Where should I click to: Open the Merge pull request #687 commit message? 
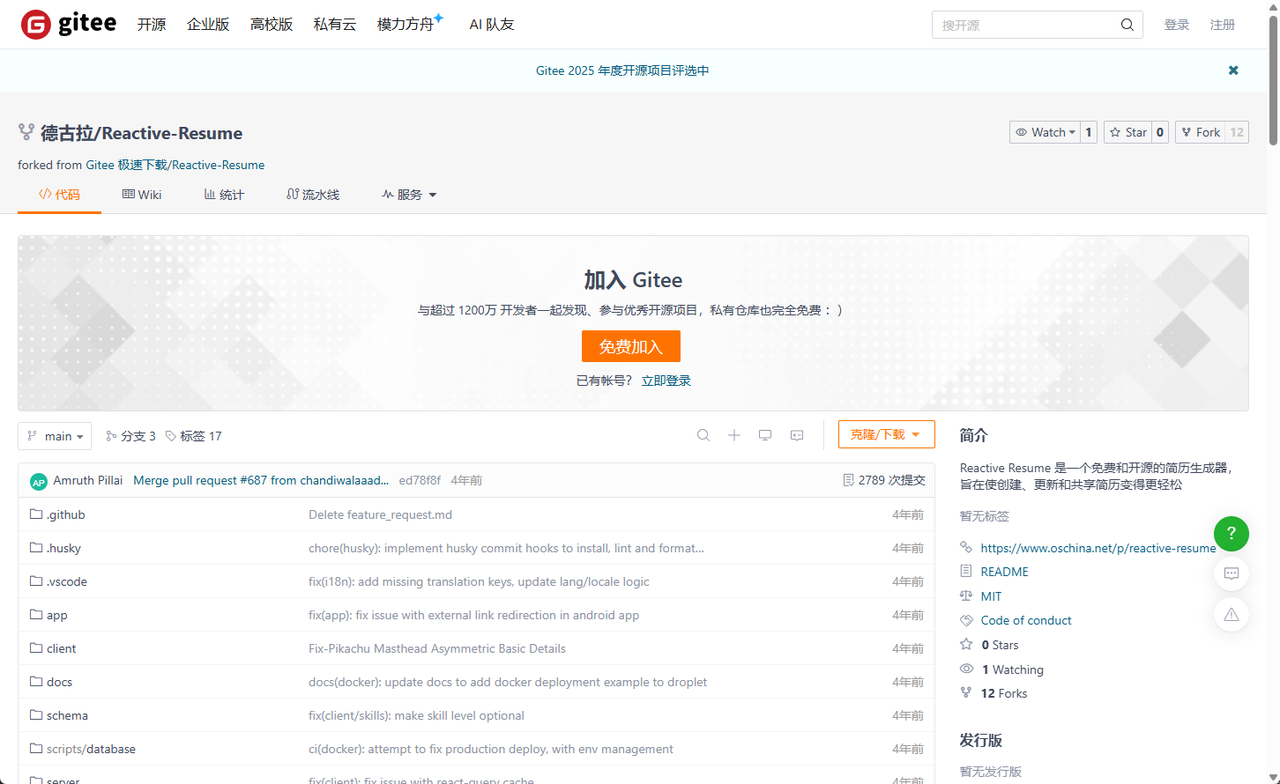pos(261,480)
